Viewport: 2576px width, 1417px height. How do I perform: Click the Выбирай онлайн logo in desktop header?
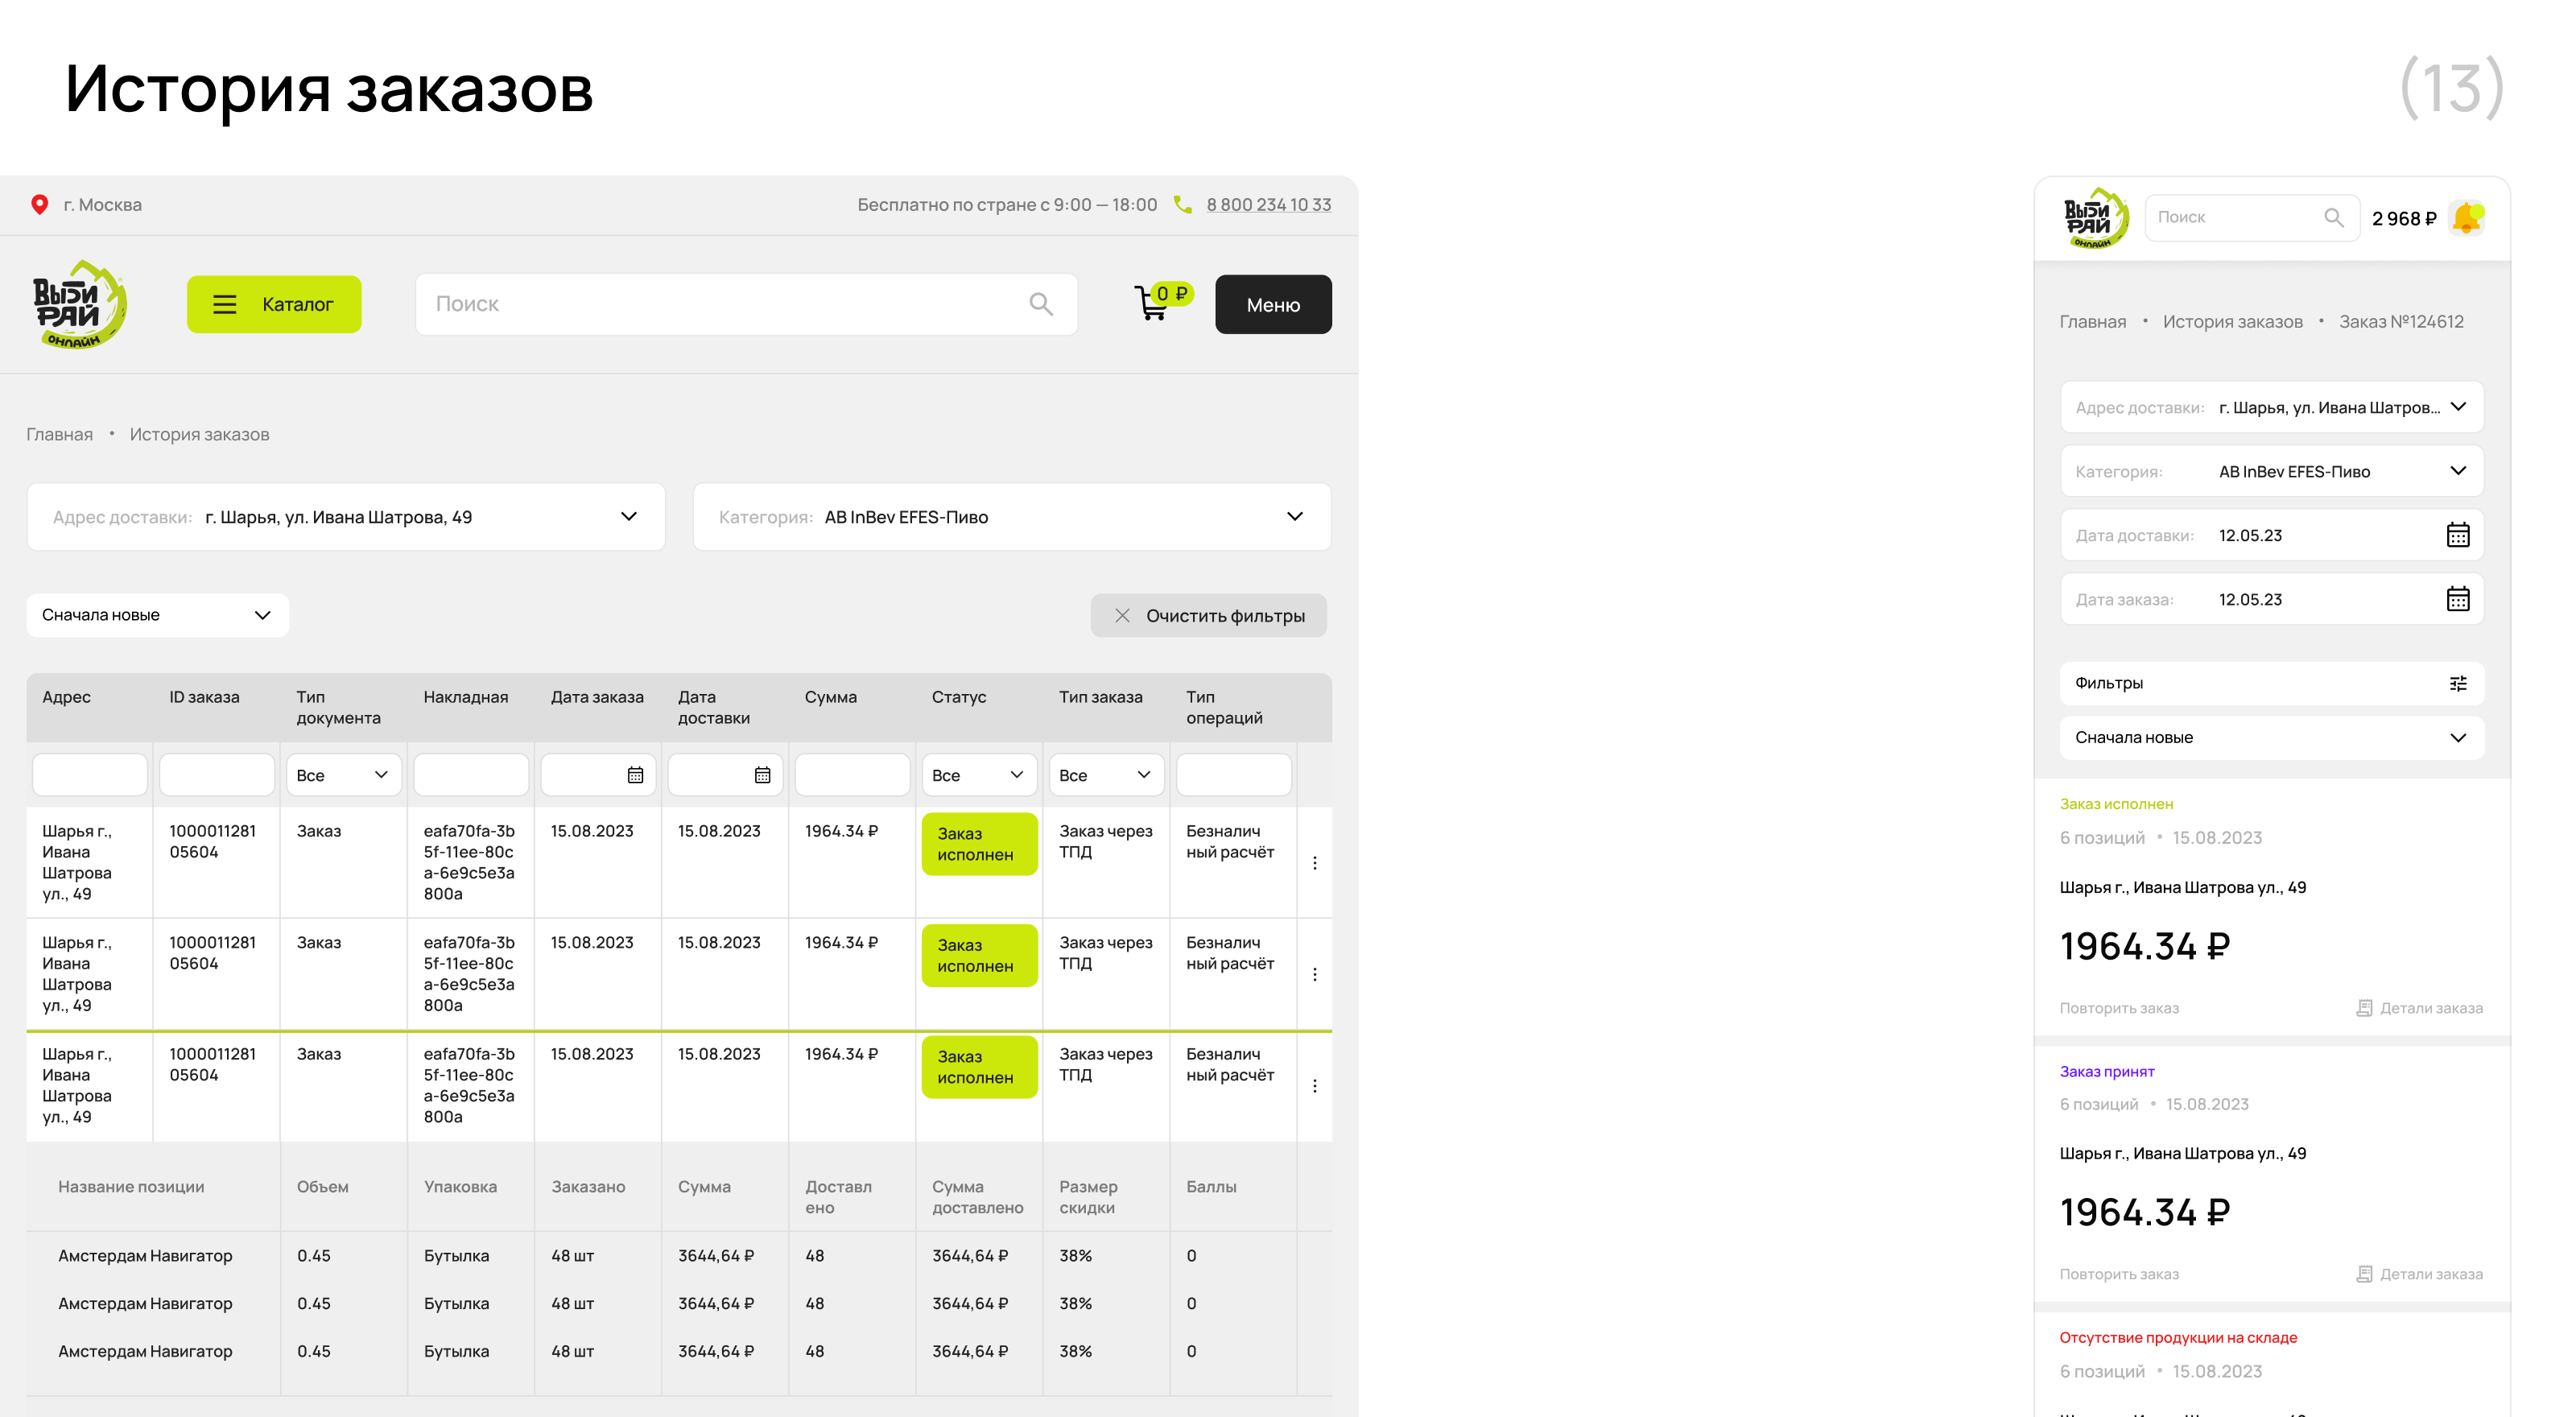[x=79, y=304]
